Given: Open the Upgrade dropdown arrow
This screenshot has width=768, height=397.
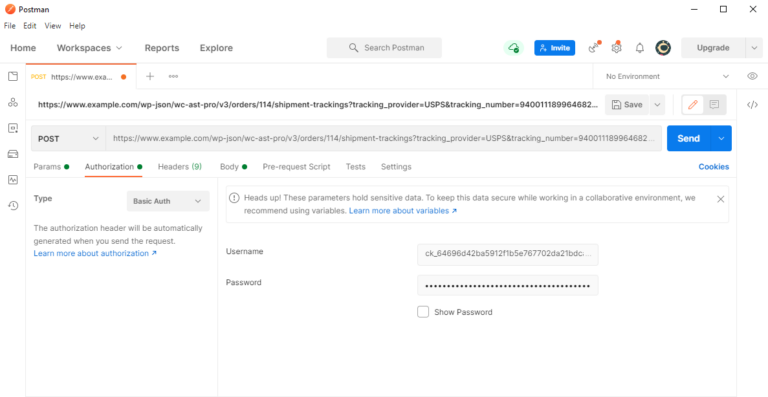Looking at the screenshot, I should 753,48.
